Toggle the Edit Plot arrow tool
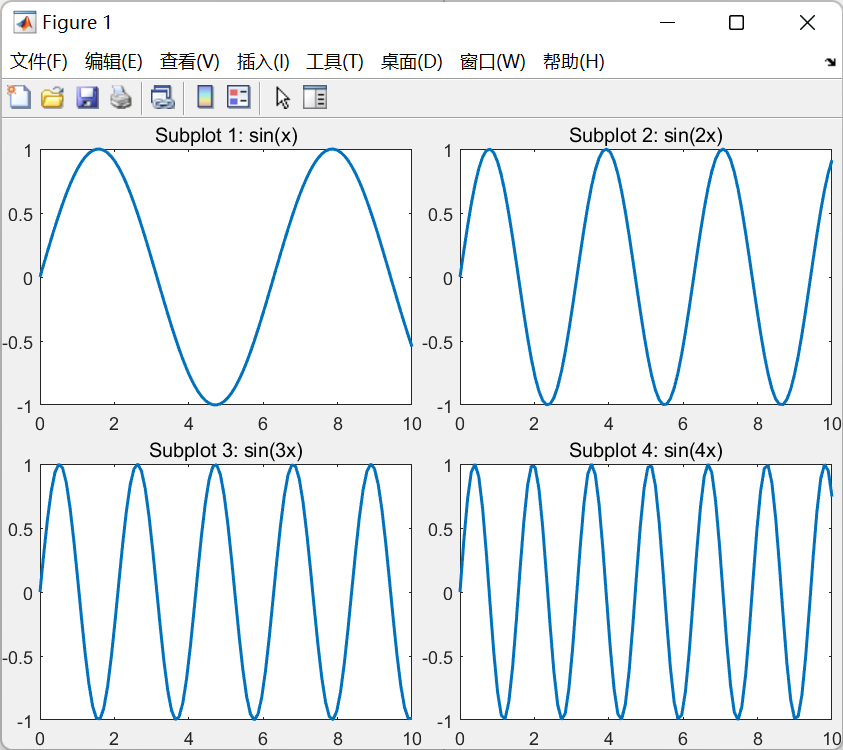843x750 pixels. point(283,98)
